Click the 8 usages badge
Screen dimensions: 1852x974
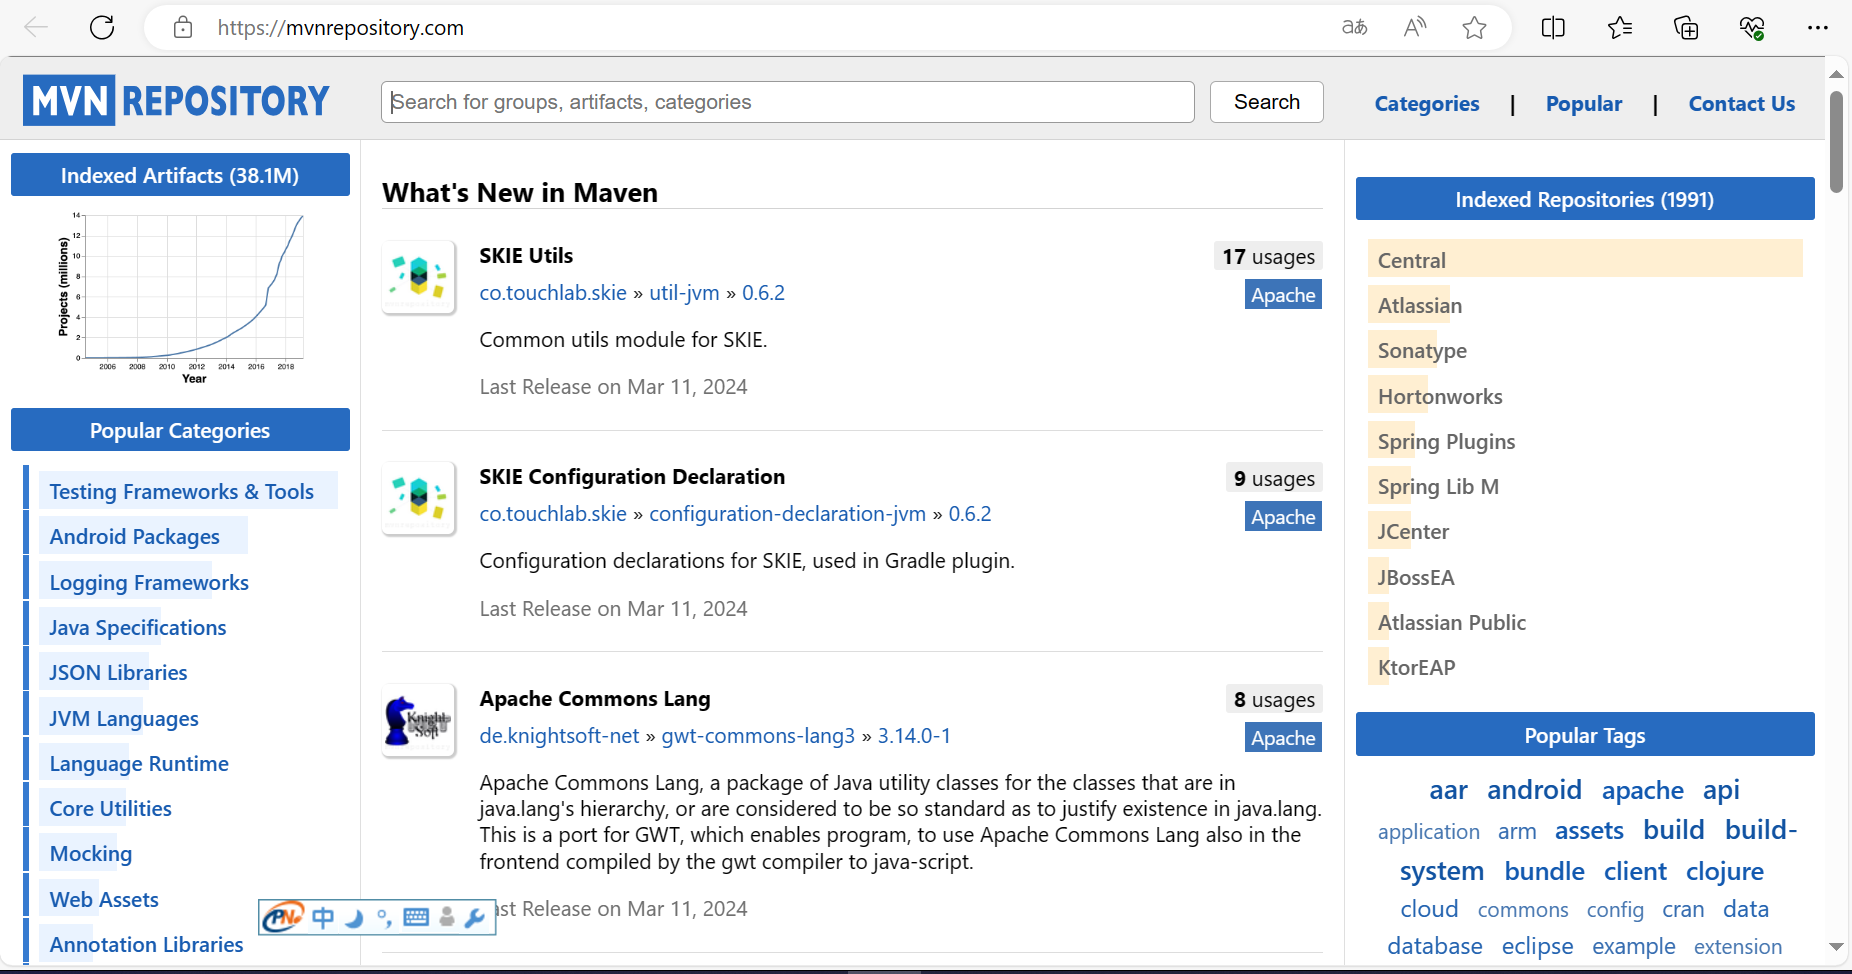coord(1274,700)
